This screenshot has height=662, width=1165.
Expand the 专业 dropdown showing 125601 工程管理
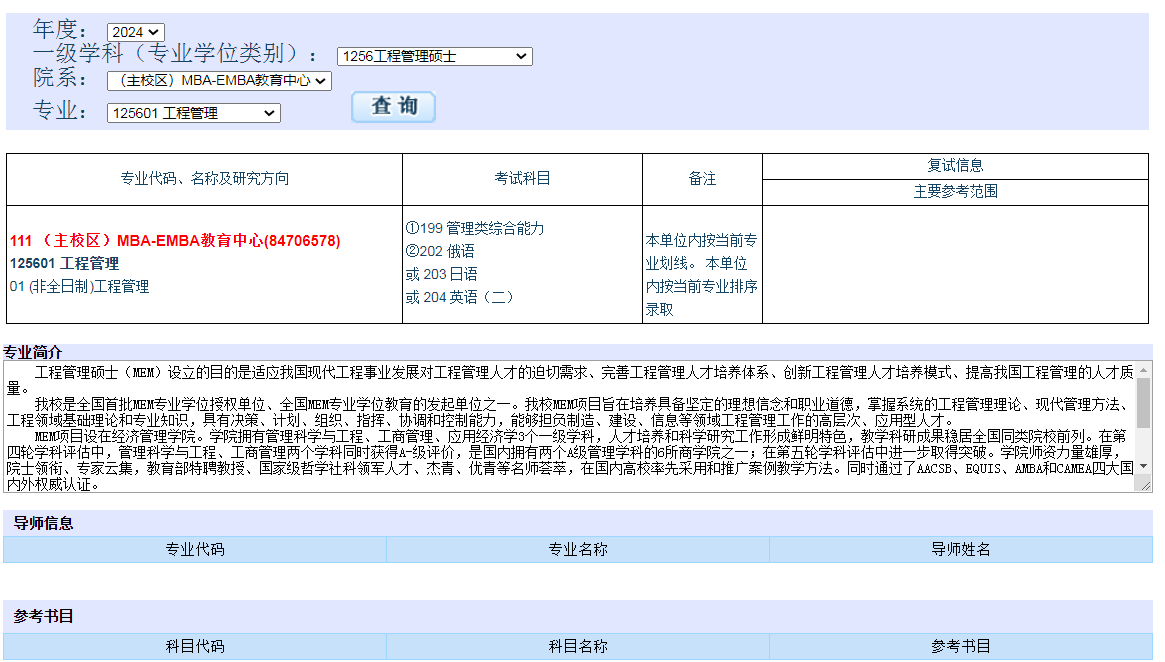[x=193, y=114]
